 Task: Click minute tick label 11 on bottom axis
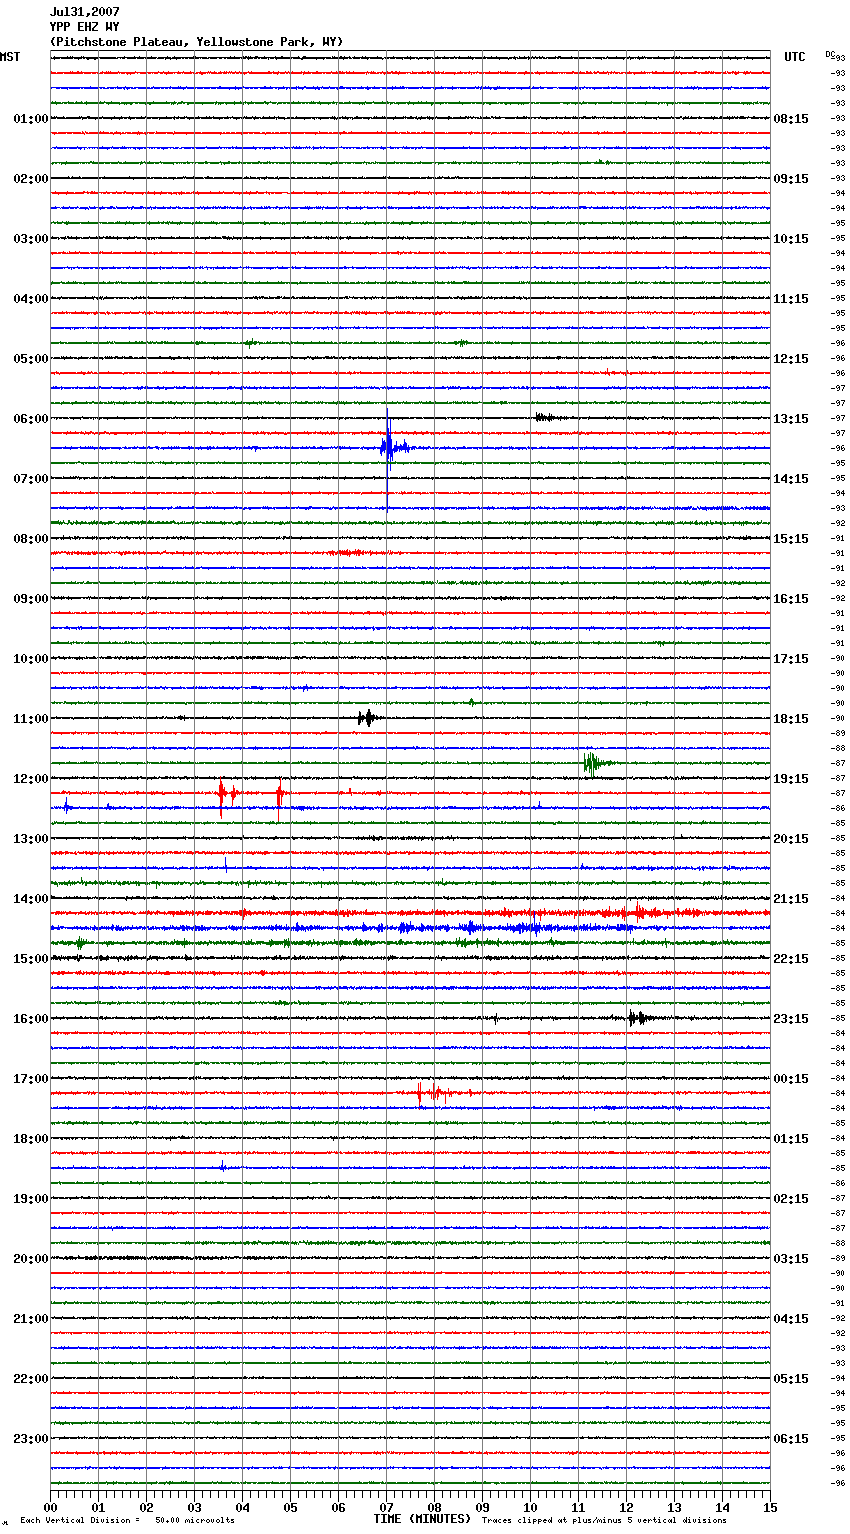click(578, 1507)
